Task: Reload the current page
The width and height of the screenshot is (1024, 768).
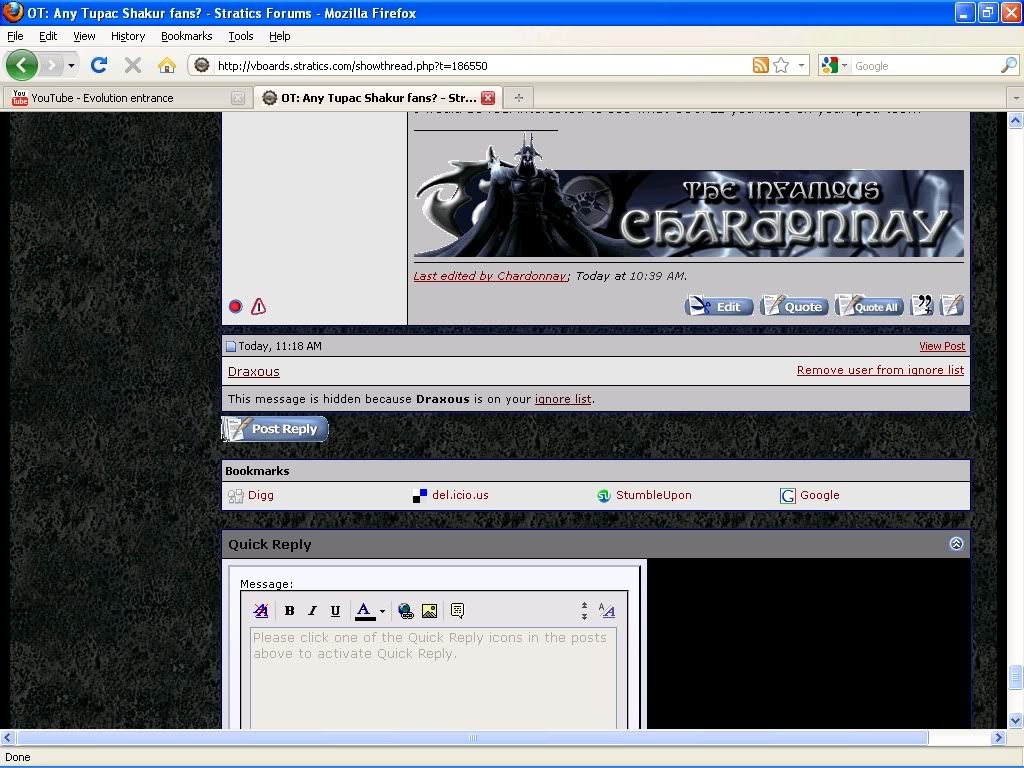Action: click(x=99, y=65)
